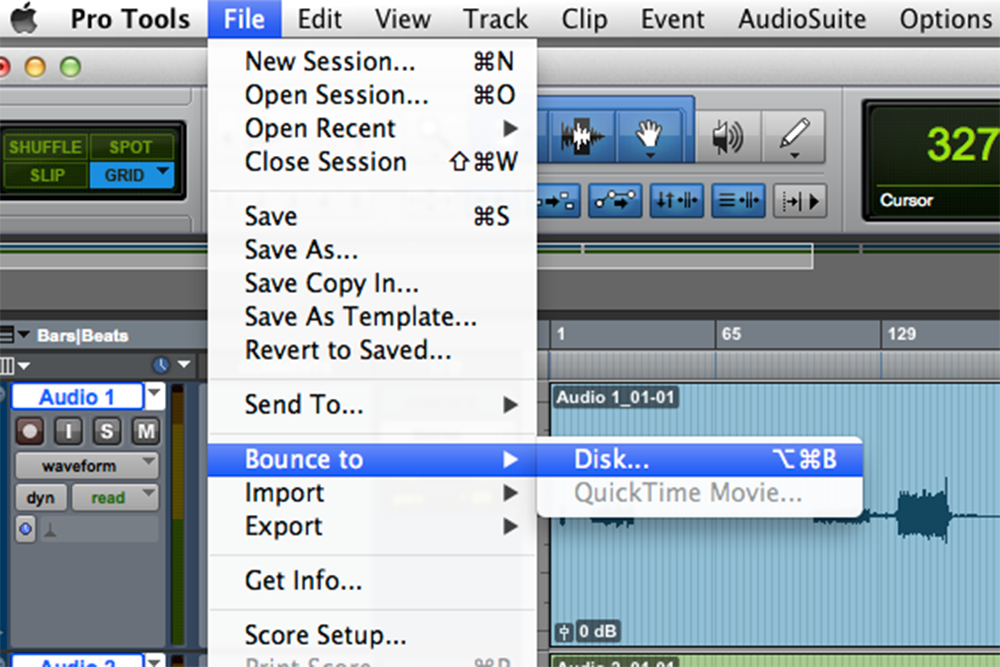
Task: Open the Pro Tools application menu
Action: pyautogui.click(x=130, y=18)
